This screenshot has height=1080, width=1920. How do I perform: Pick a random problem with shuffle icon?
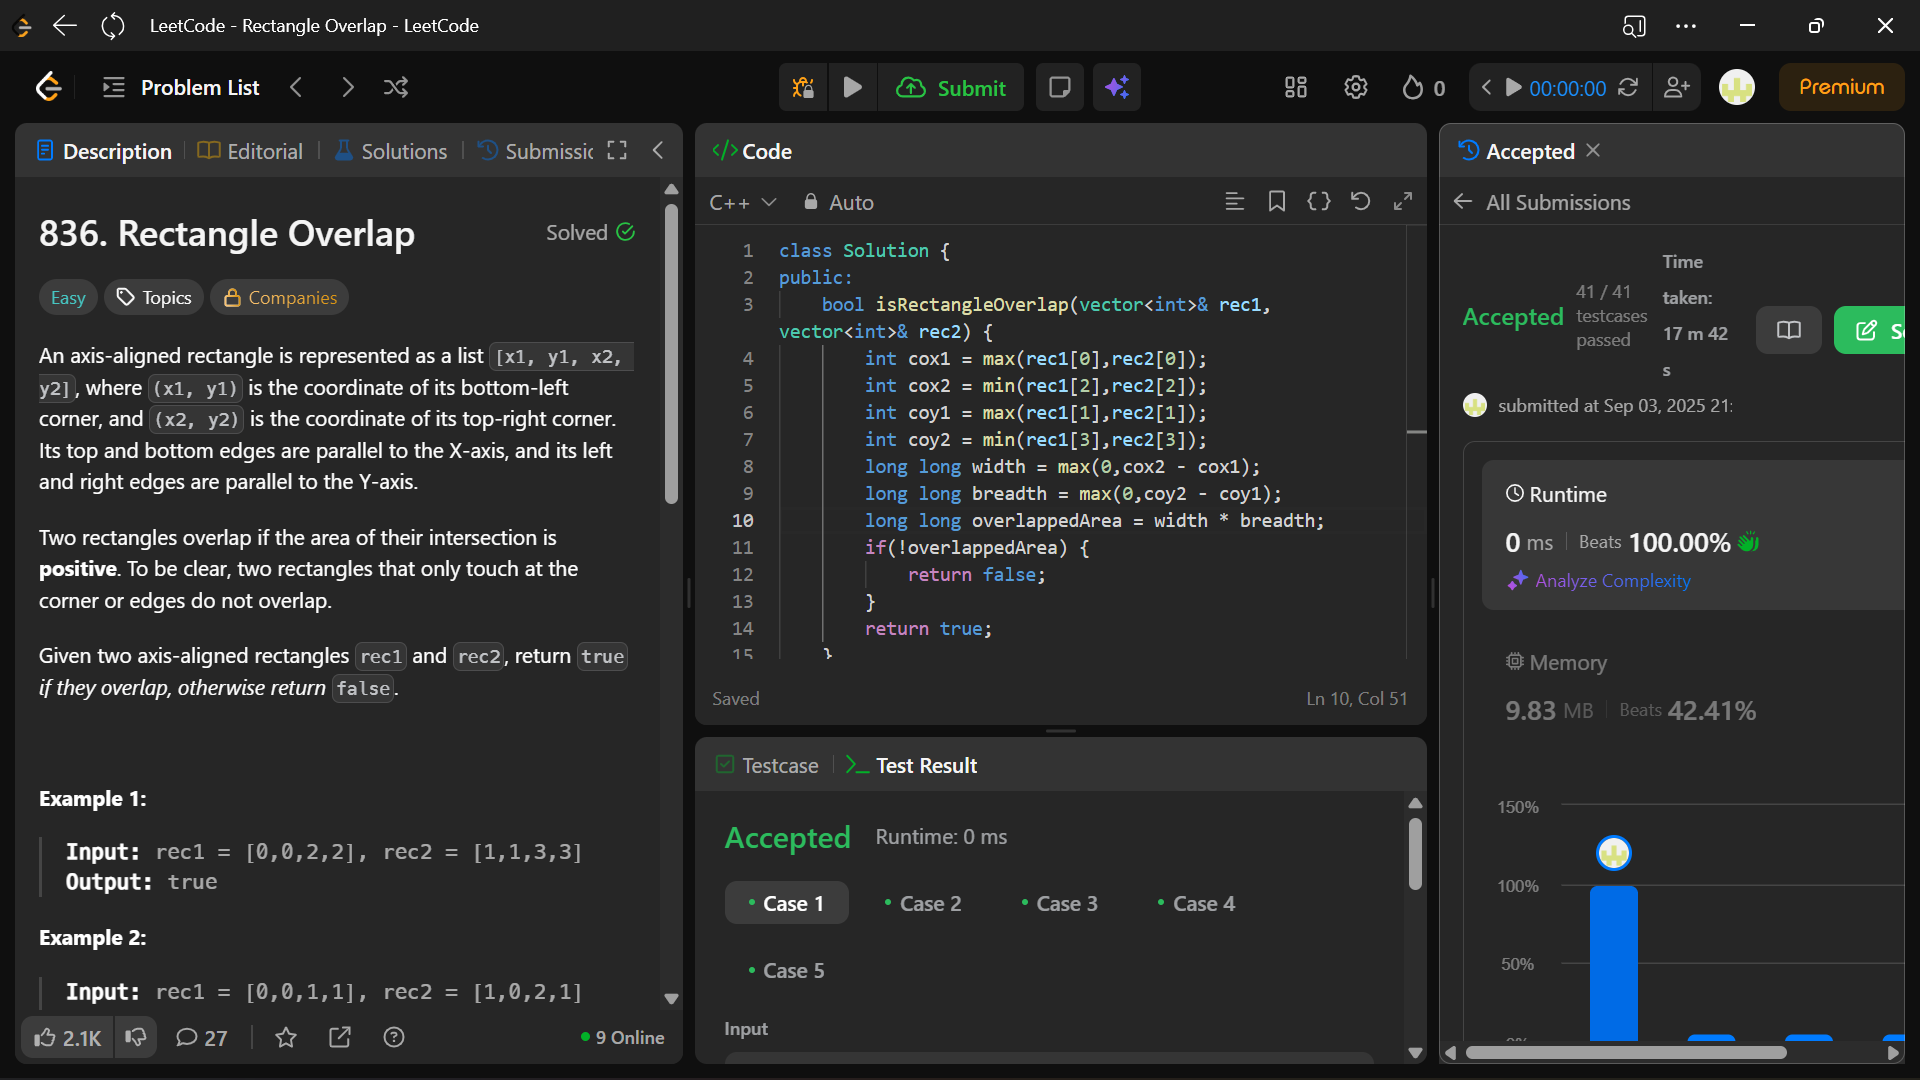(396, 88)
